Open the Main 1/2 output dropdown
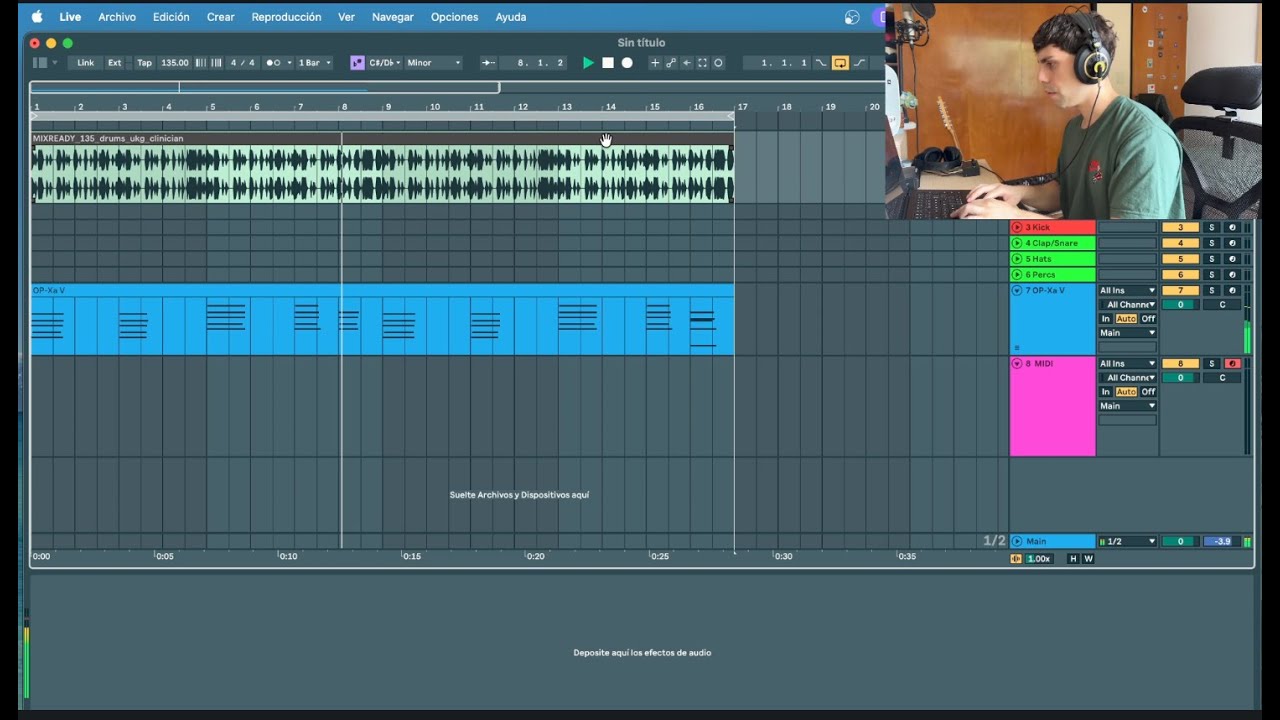The height and width of the screenshot is (720, 1280). coord(1127,541)
